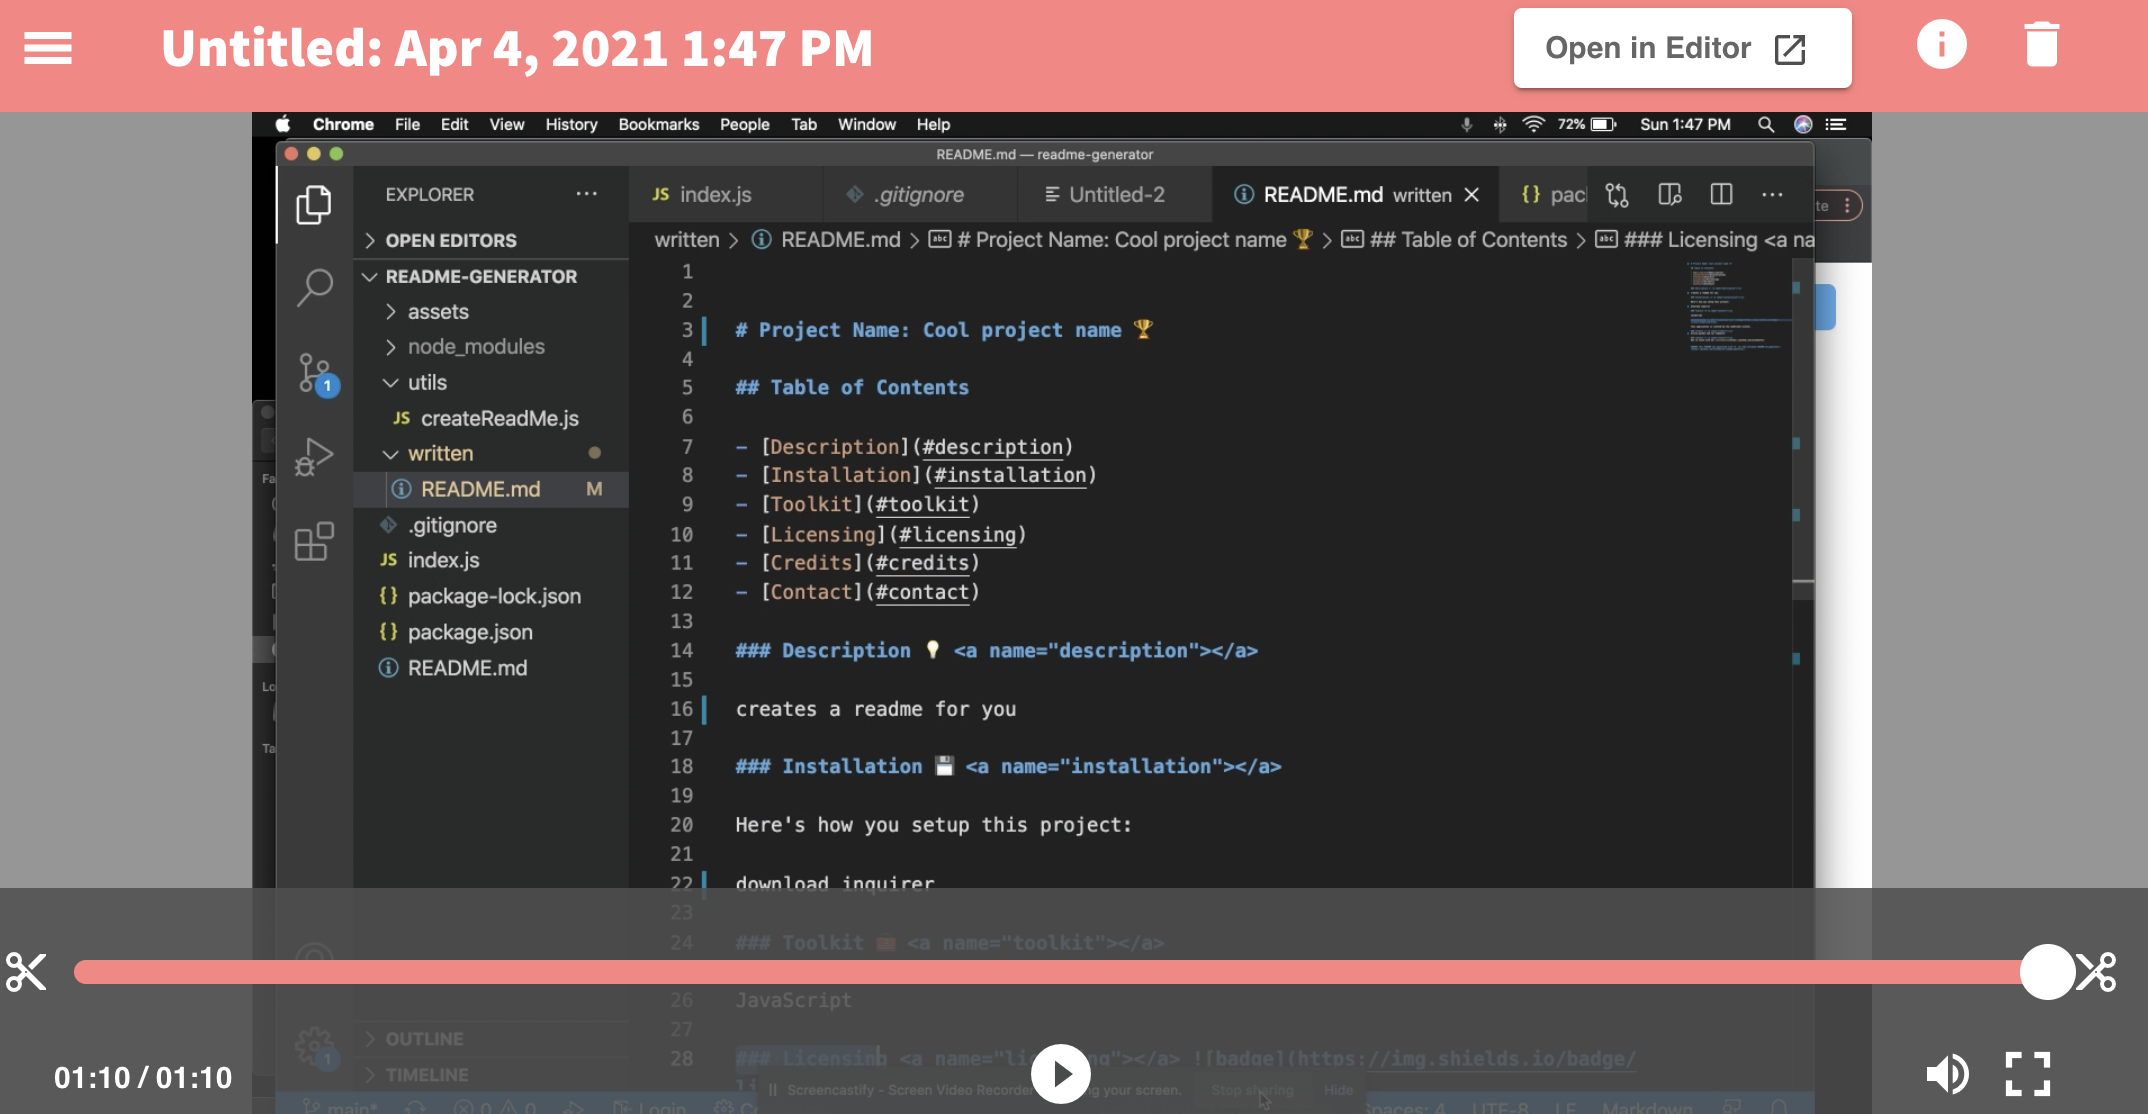2148x1114 pixels.
Task: Enter fullscreen mode on the video player
Action: coord(2028,1074)
